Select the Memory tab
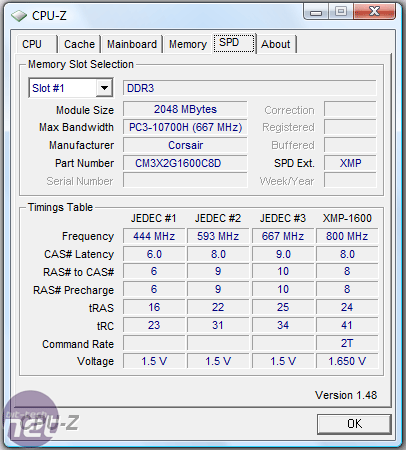Image resolution: width=406 pixels, height=450 pixels. tap(188, 44)
